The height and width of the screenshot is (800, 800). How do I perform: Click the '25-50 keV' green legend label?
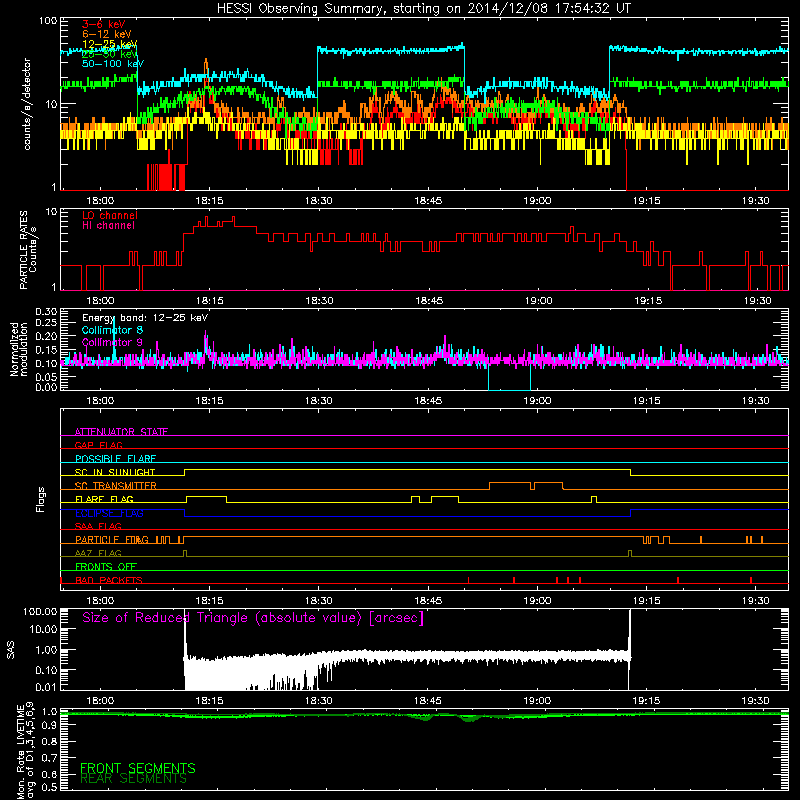click(110, 54)
